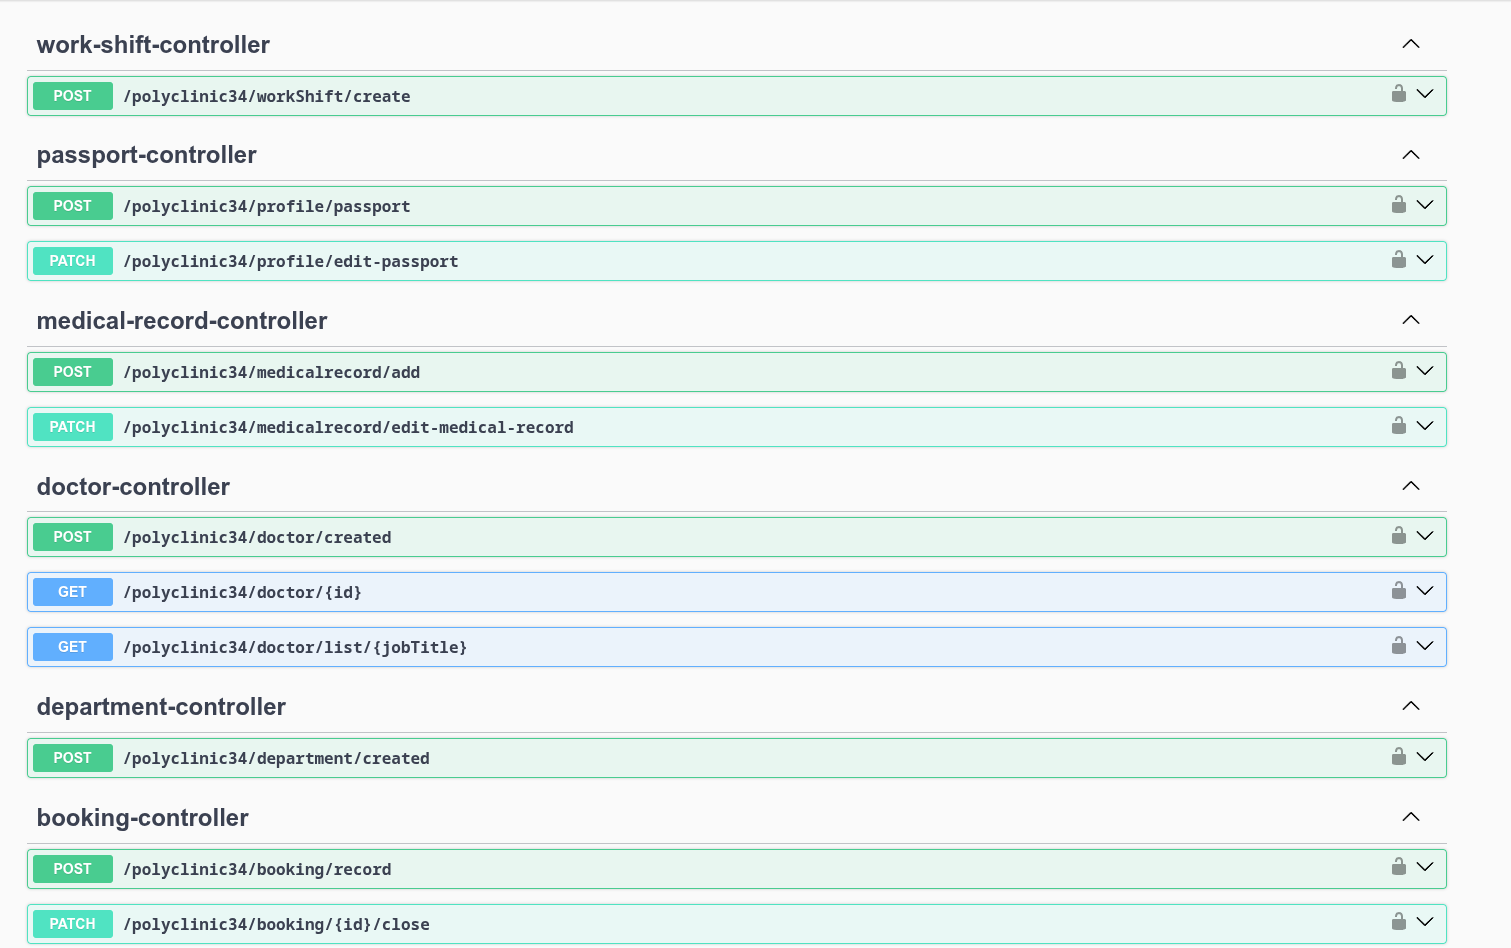Image resolution: width=1511 pixels, height=948 pixels.
Task: Click lock icon on department/created row
Action: [1399, 757]
